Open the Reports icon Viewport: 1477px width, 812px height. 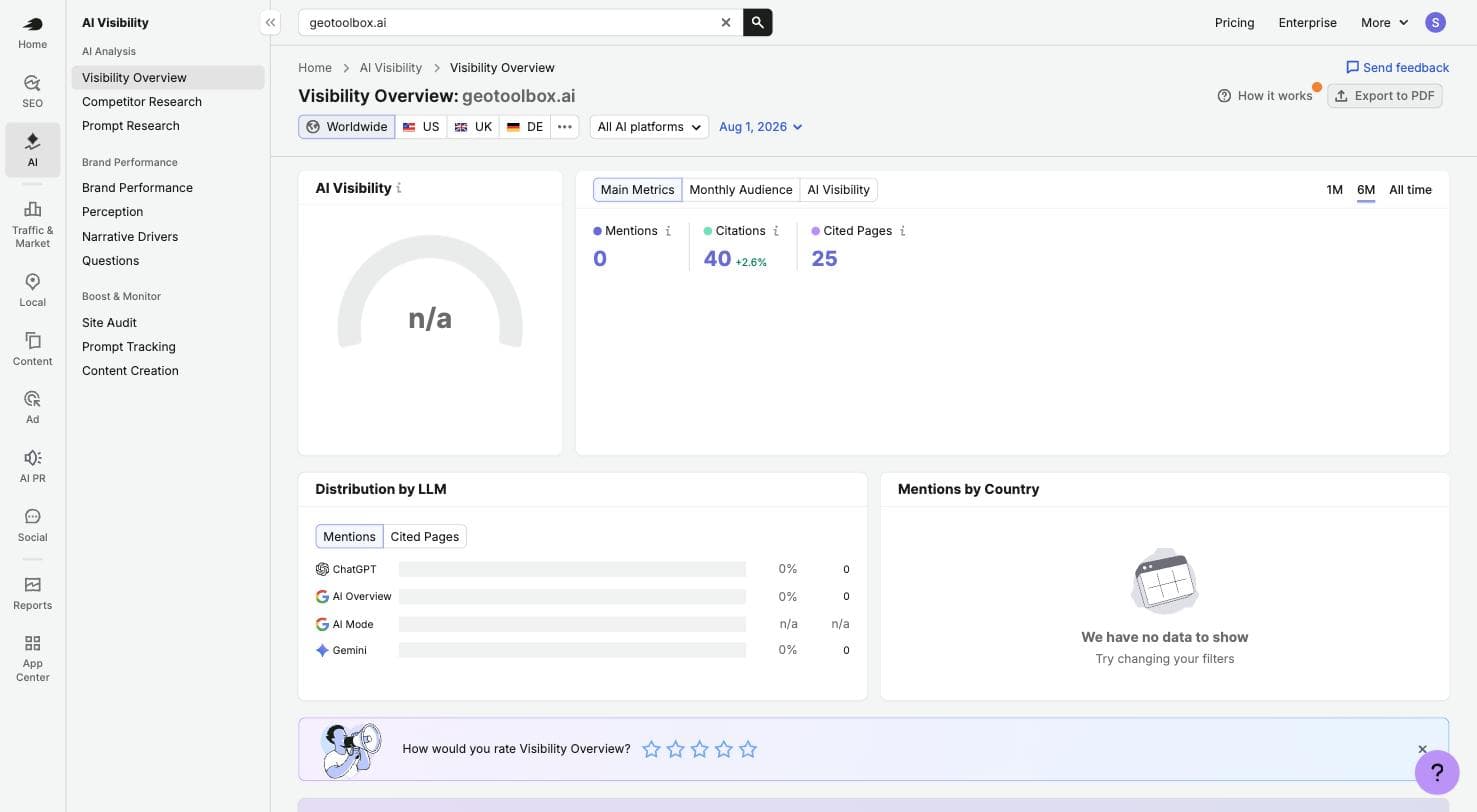coord(32,585)
